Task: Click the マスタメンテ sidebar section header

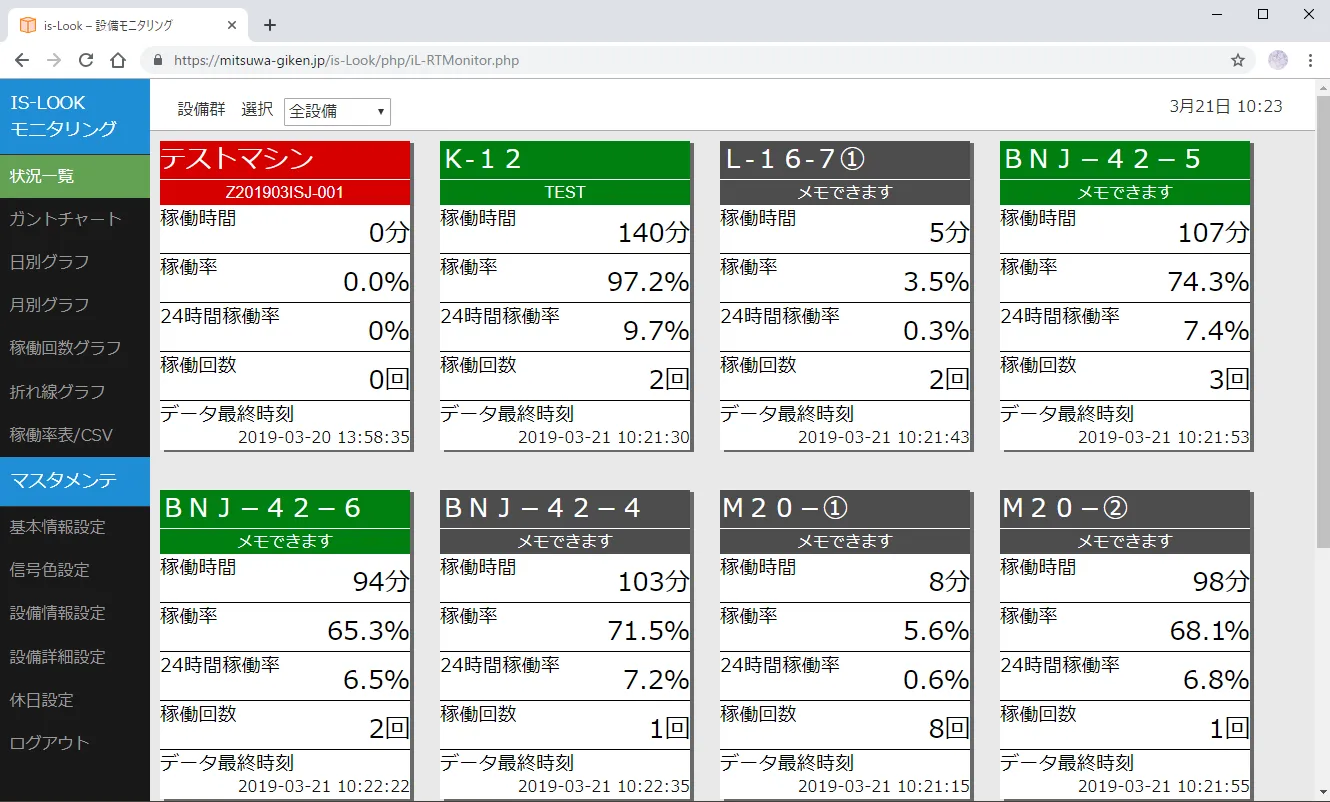Action: pos(75,481)
